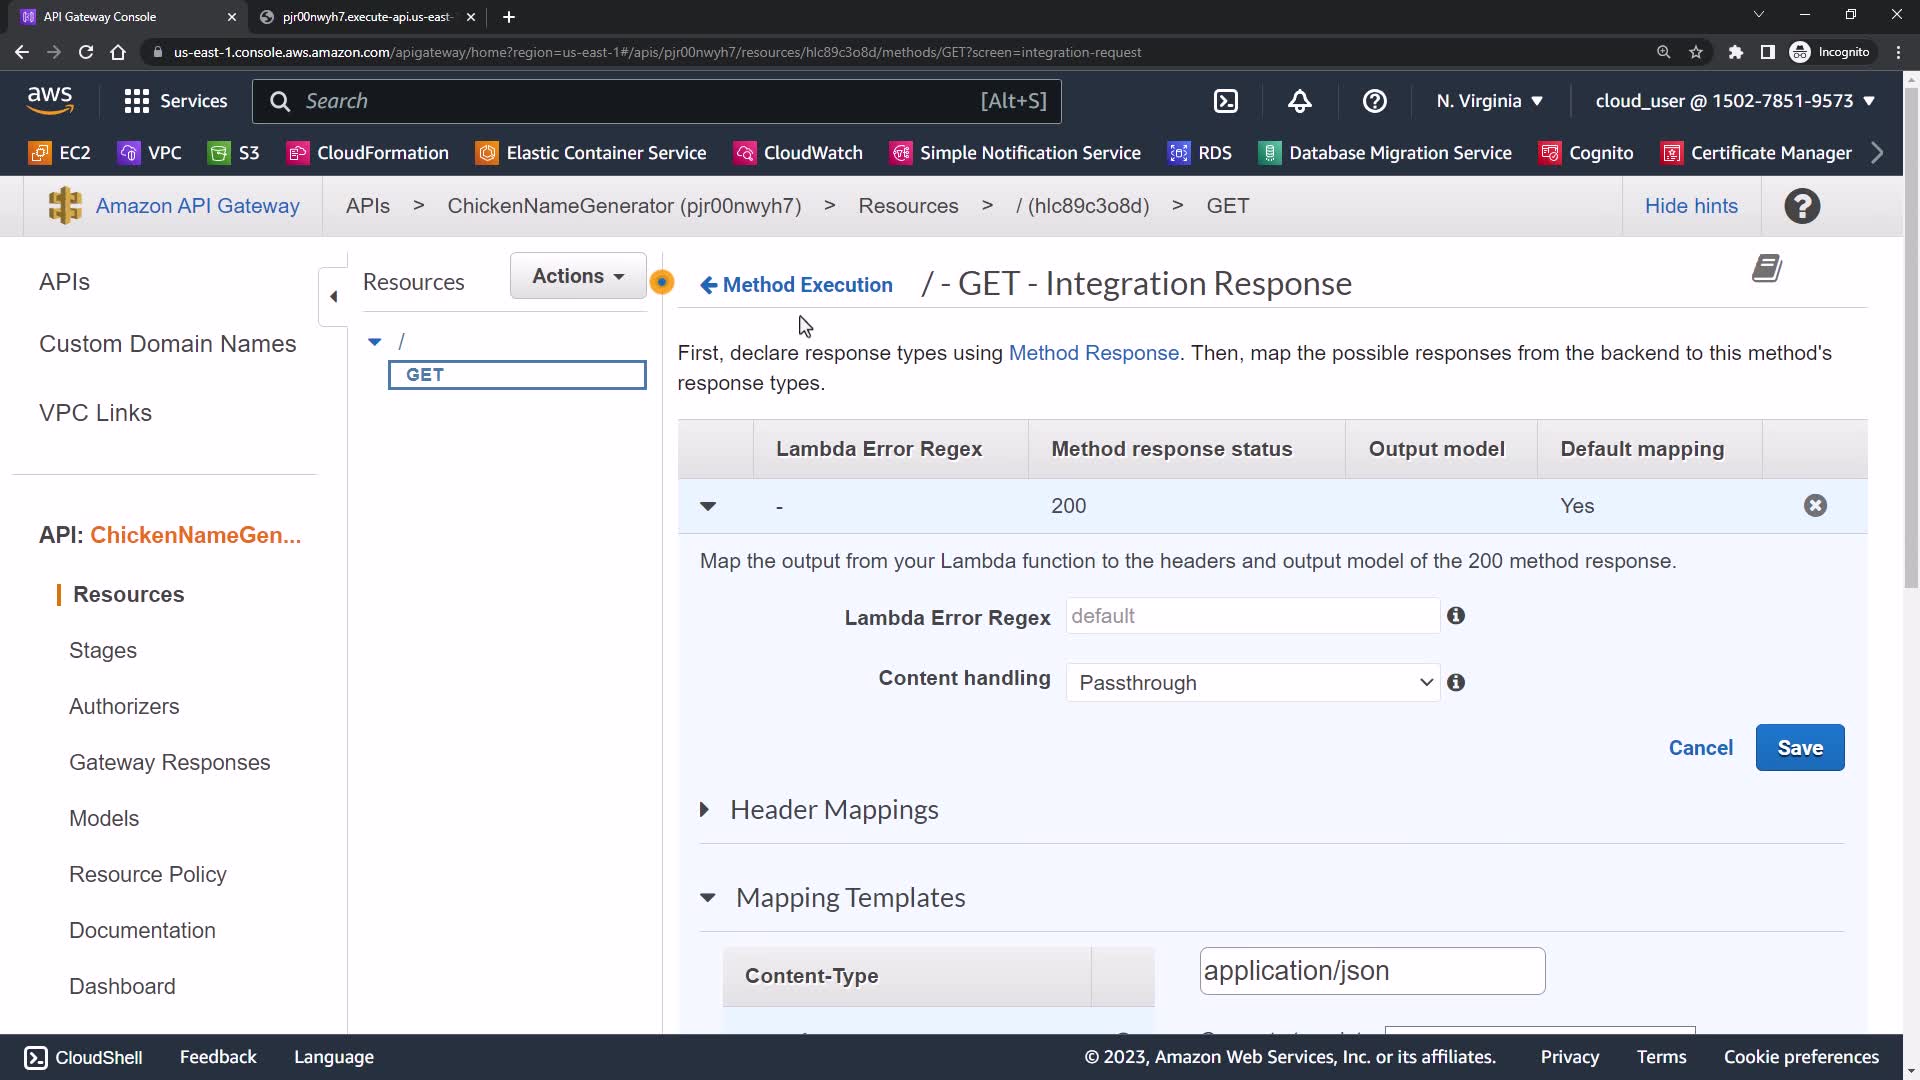
Task: Click info icon beside Lambda Error Regex
Action: tap(1456, 616)
